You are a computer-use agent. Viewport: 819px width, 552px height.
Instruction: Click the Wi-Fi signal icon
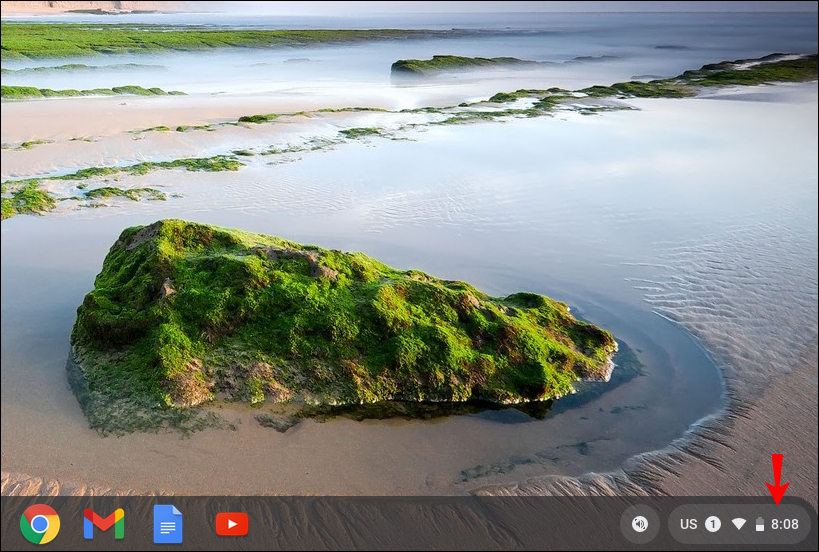[739, 524]
